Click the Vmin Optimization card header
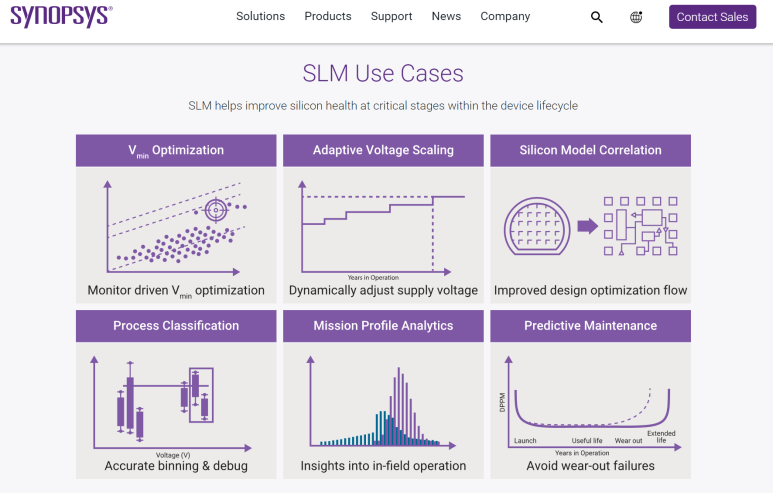The width and height of the screenshot is (773, 493). point(176,150)
